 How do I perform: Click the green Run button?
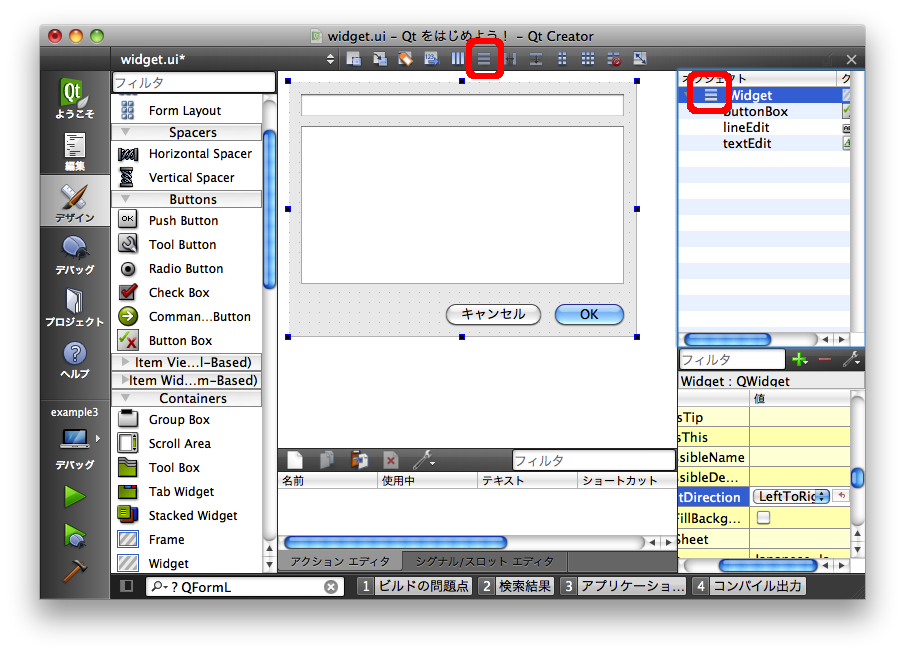[75, 496]
